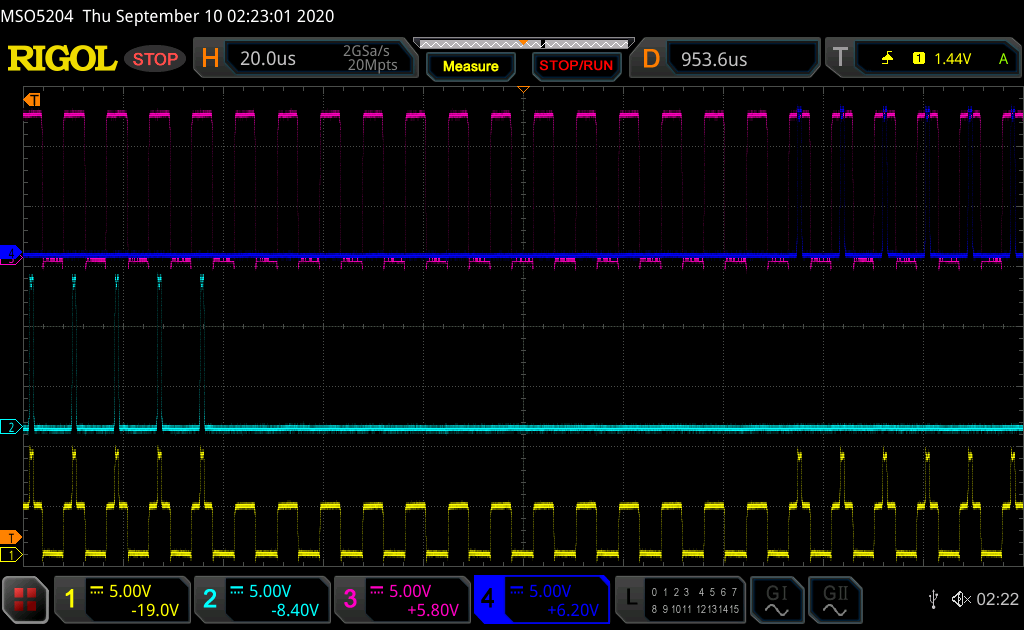The height and width of the screenshot is (630, 1024).
Task: Toggle channel 3 magenta label
Action: point(350,599)
